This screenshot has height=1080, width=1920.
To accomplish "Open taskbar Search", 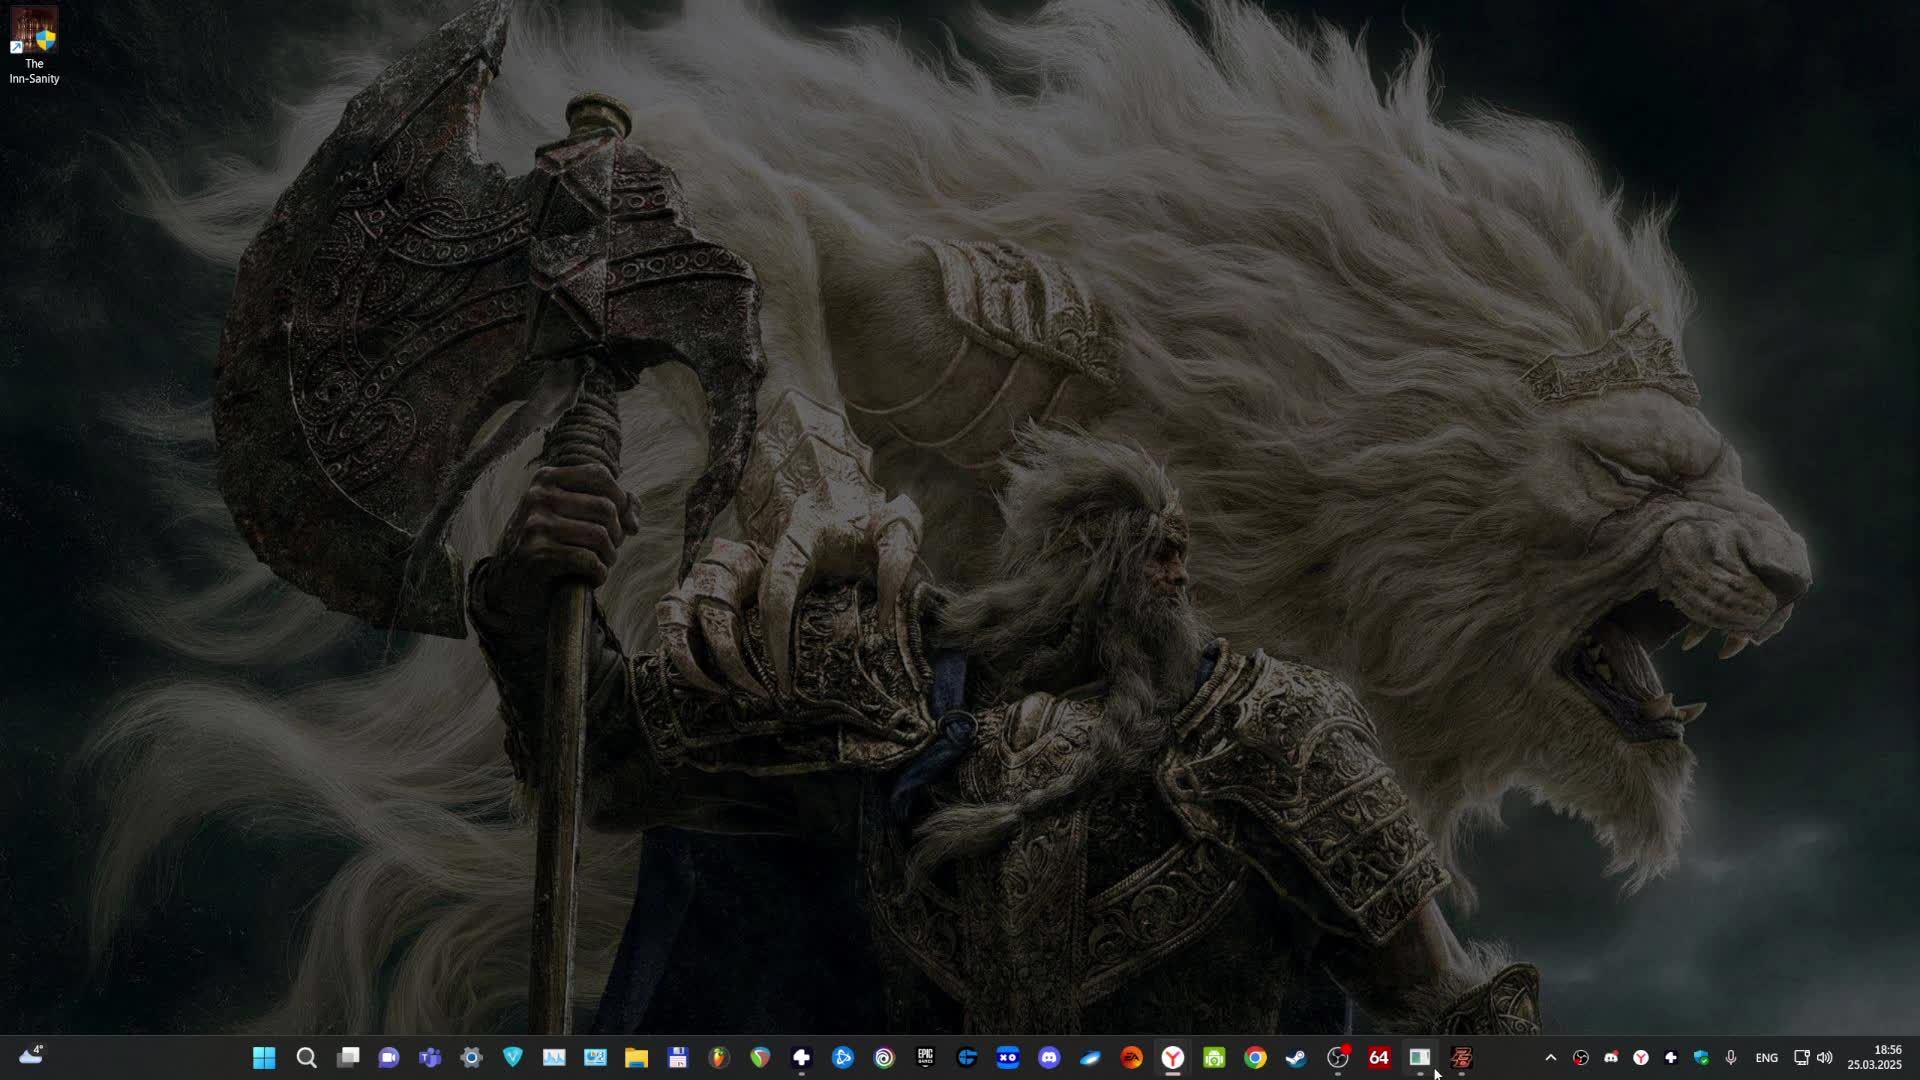I will pyautogui.click(x=306, y=1058).
